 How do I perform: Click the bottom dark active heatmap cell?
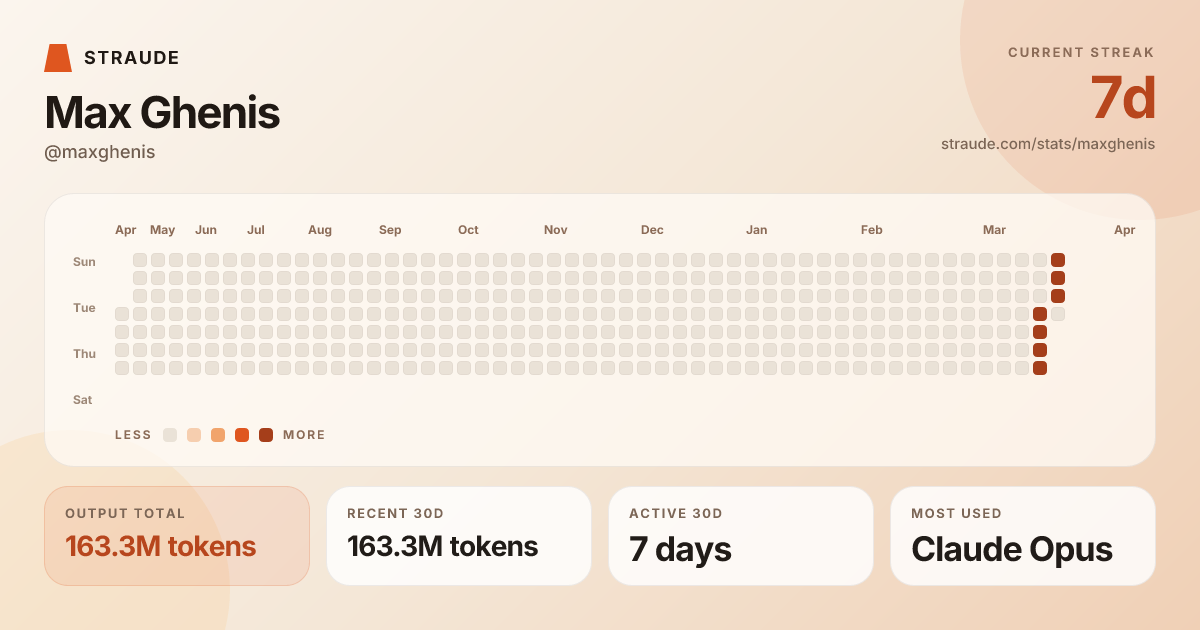1040,368
